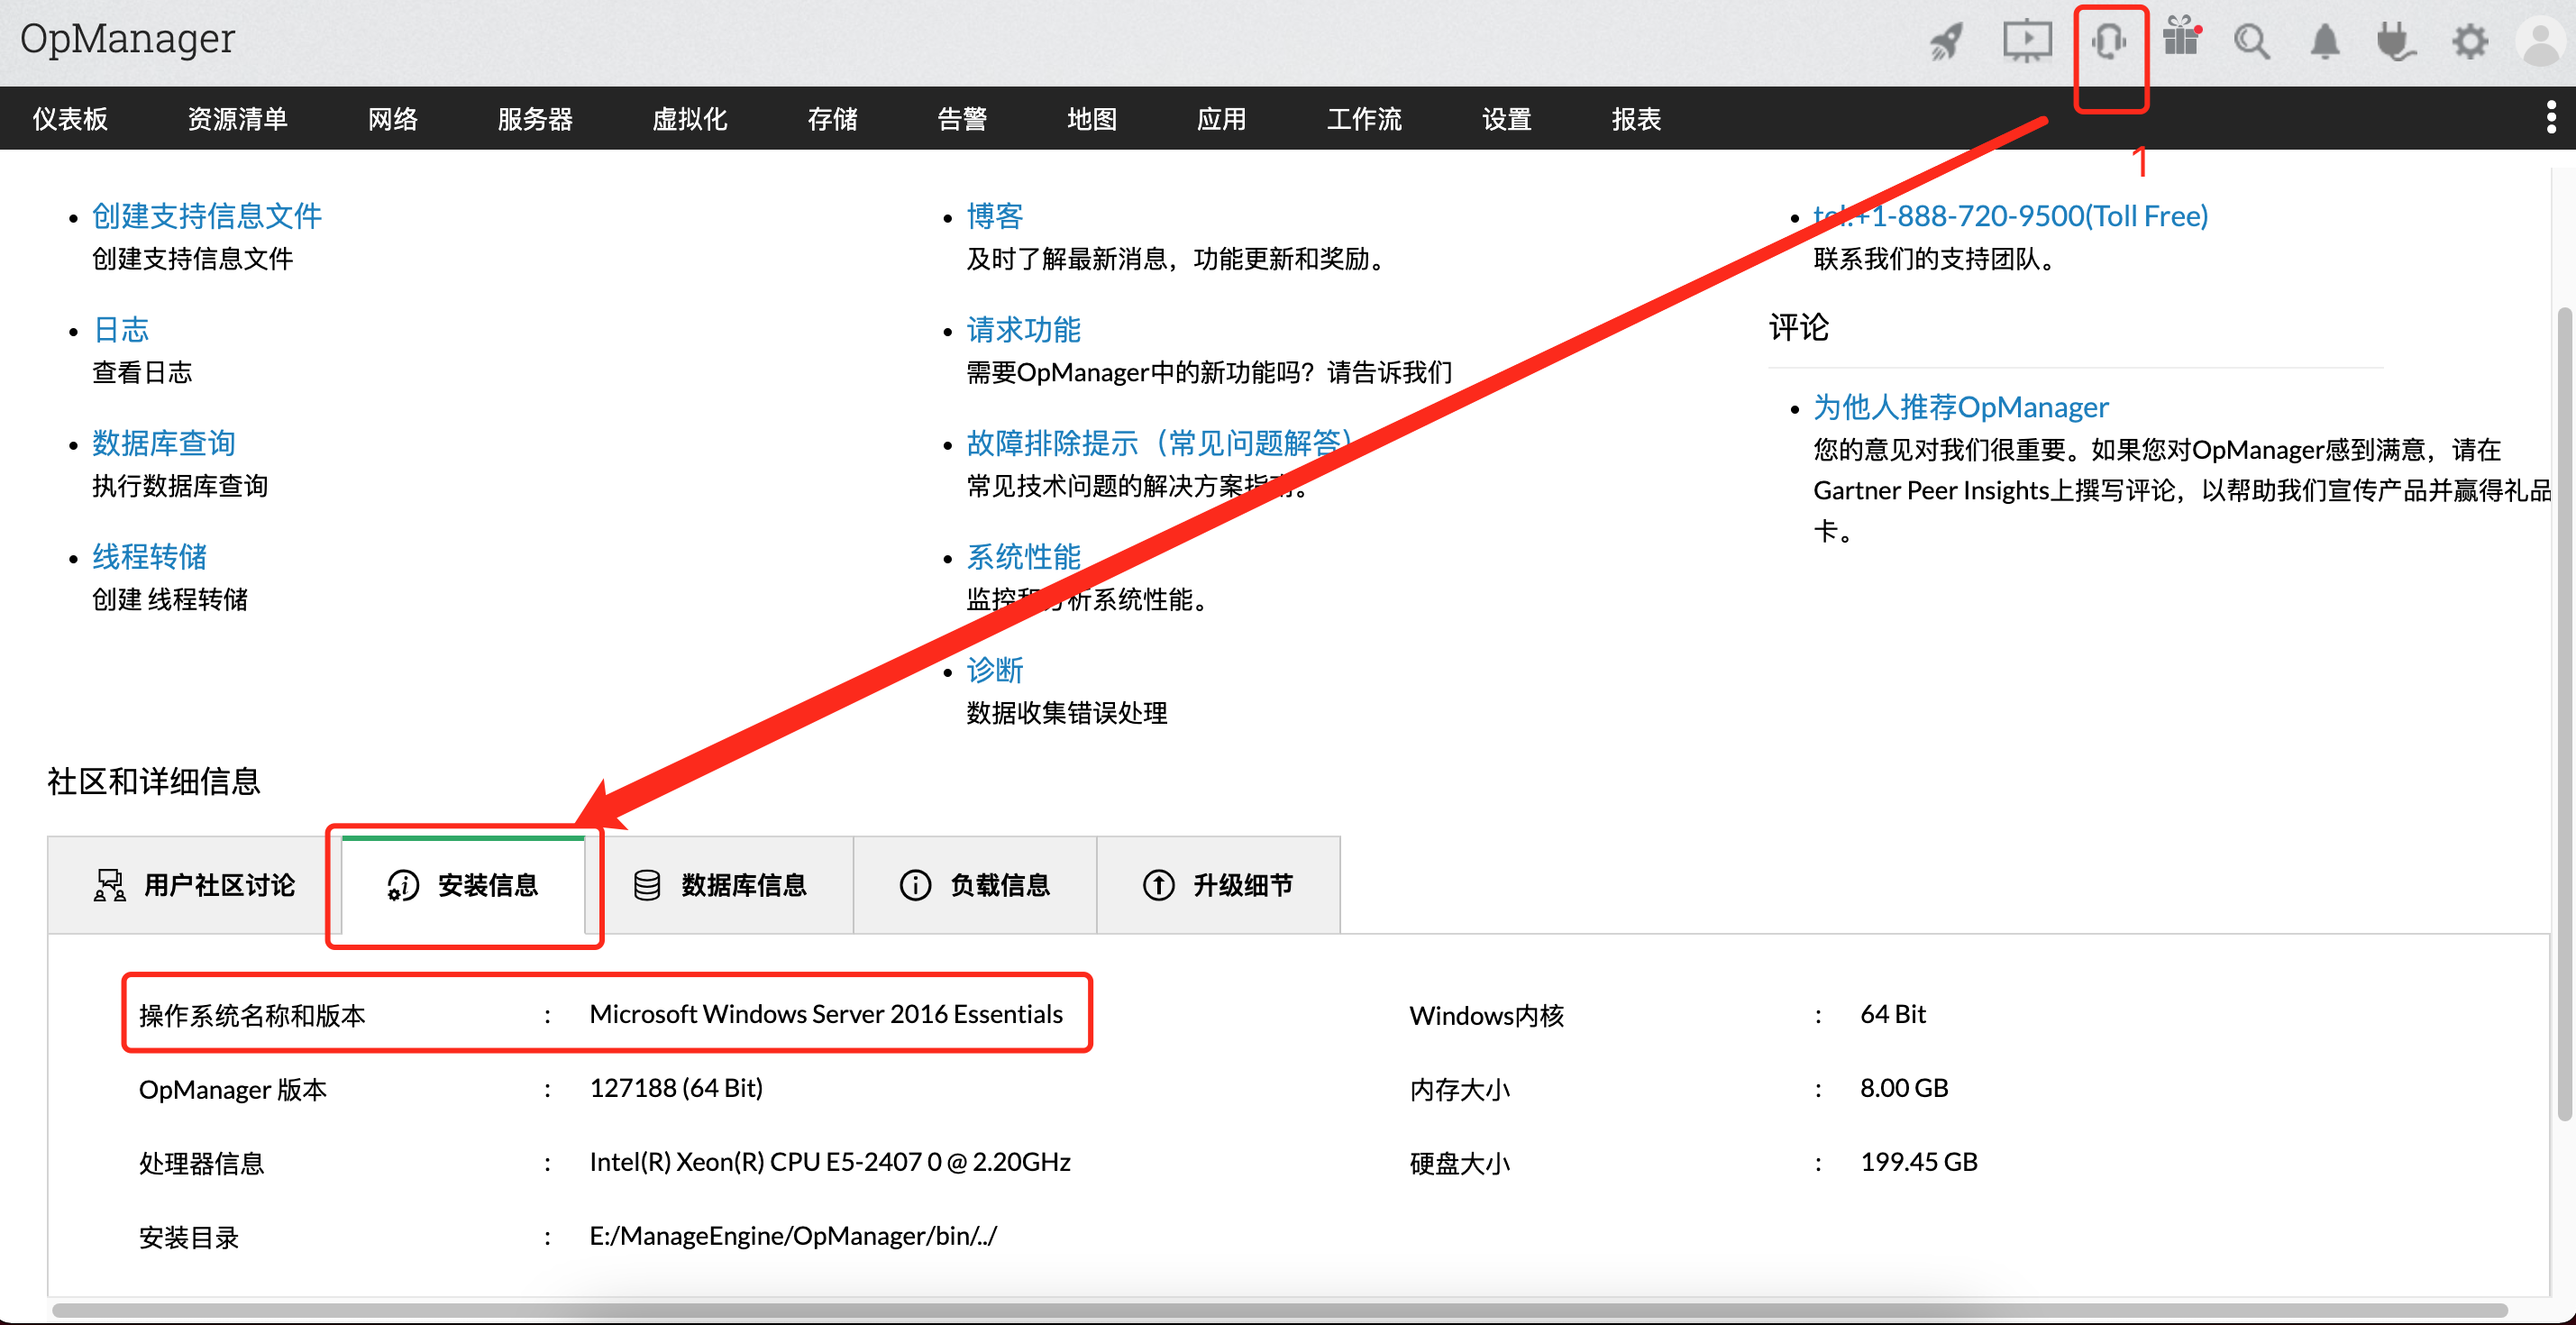Click the plug integrations icon
The height and width of the screenshot is (1325, 2576).
click(2396, 42)
